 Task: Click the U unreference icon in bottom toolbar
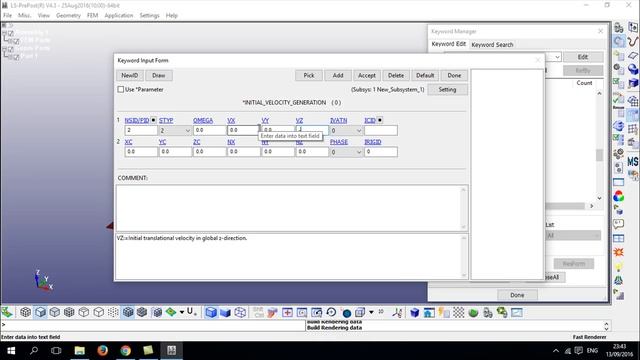pyautogui.click(x=191, y=312)
